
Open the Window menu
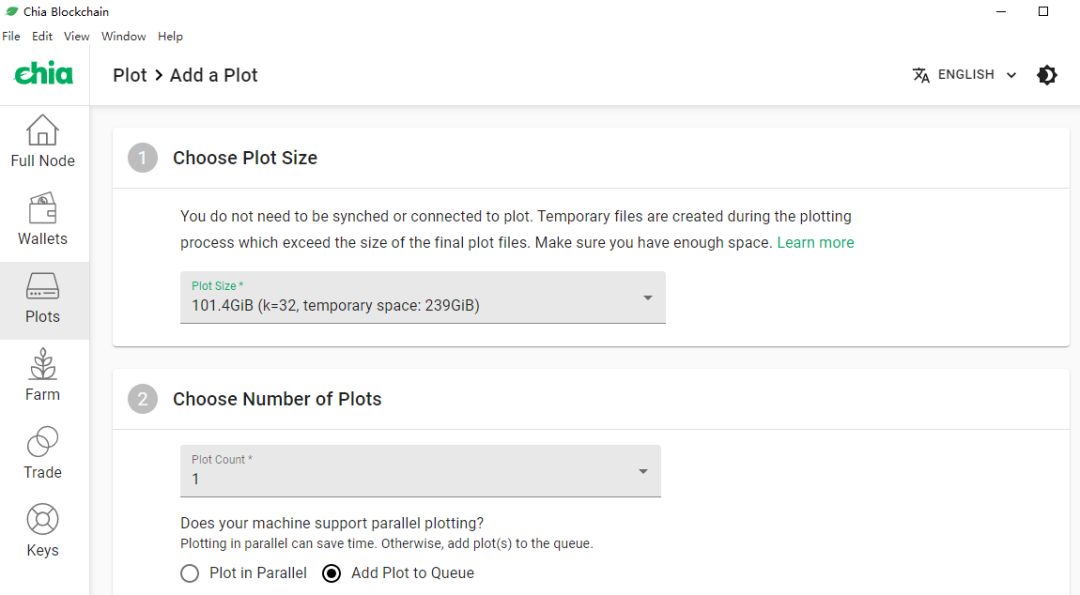point(123,36)
